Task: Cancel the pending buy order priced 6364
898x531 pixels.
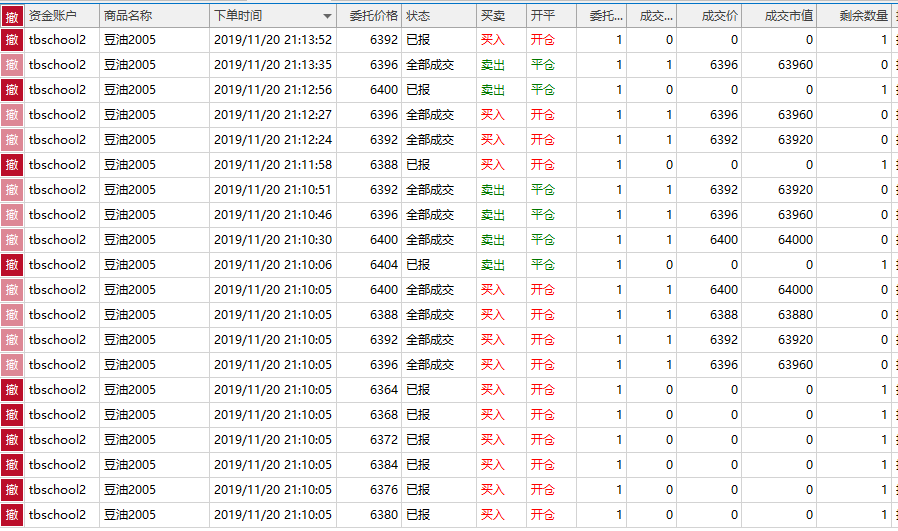Action: point(12,390)
